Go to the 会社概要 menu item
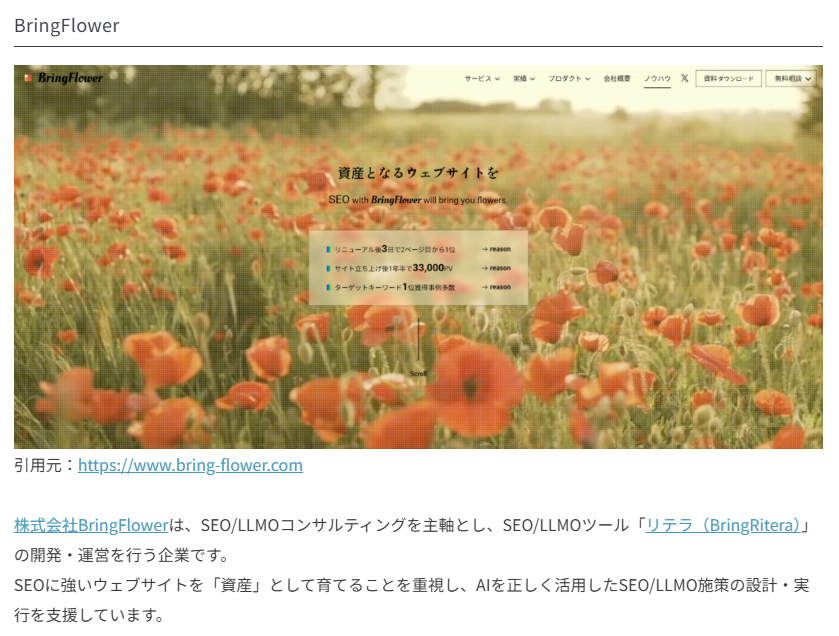The height and width of the screenshot is (636, 839). (x=617, y=78)
